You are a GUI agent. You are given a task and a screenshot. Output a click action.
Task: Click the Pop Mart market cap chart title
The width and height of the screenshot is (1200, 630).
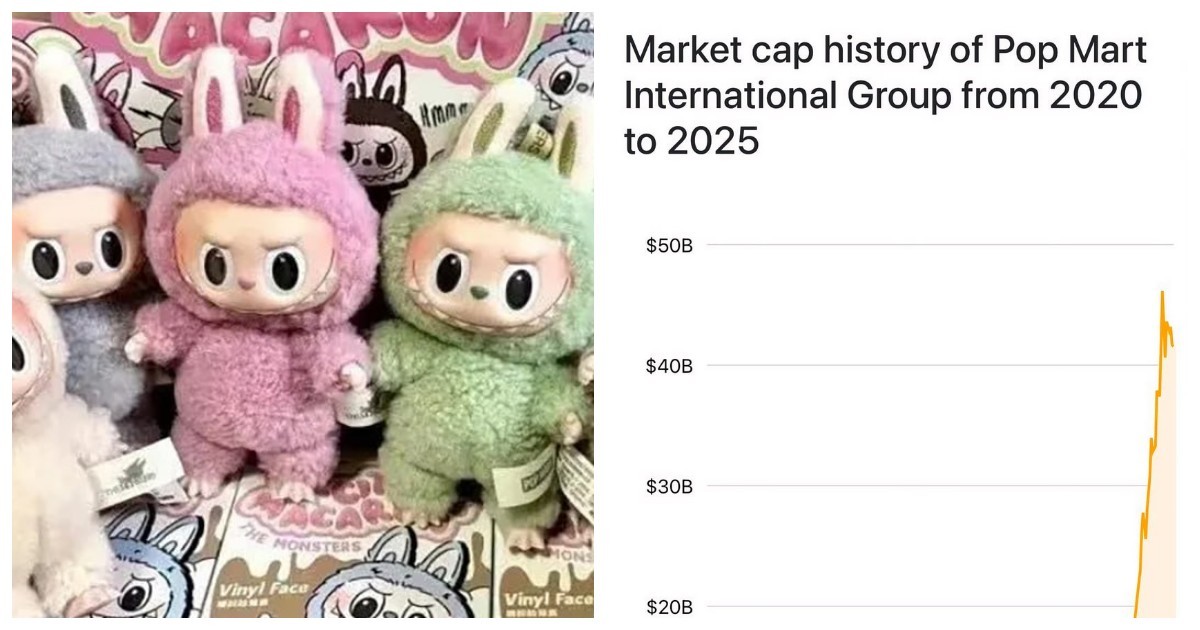(x=885, y=96)
